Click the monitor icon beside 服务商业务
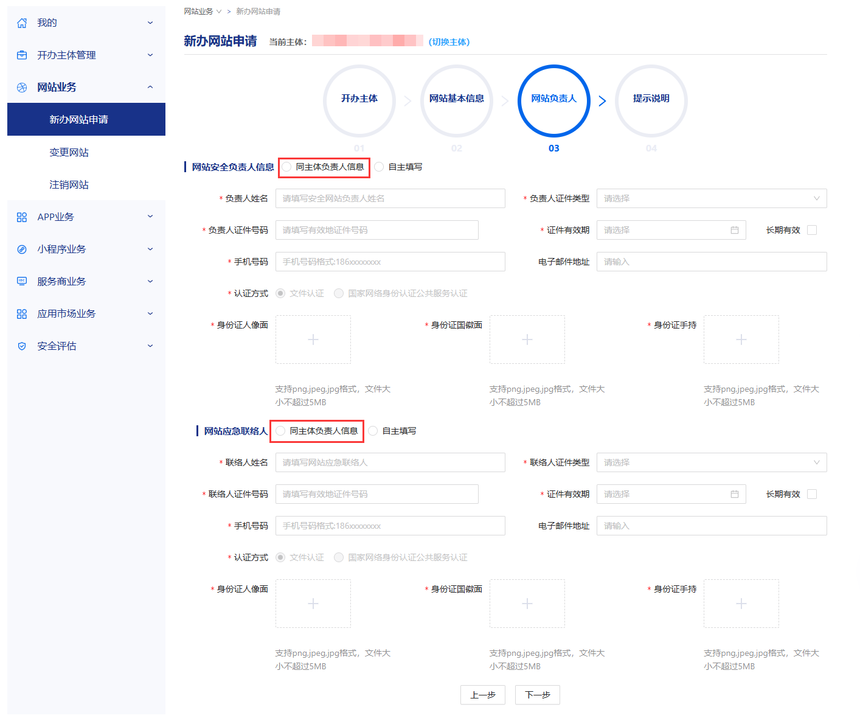The height and width of the screenshot is (721, 860). (x=22, y=282)
